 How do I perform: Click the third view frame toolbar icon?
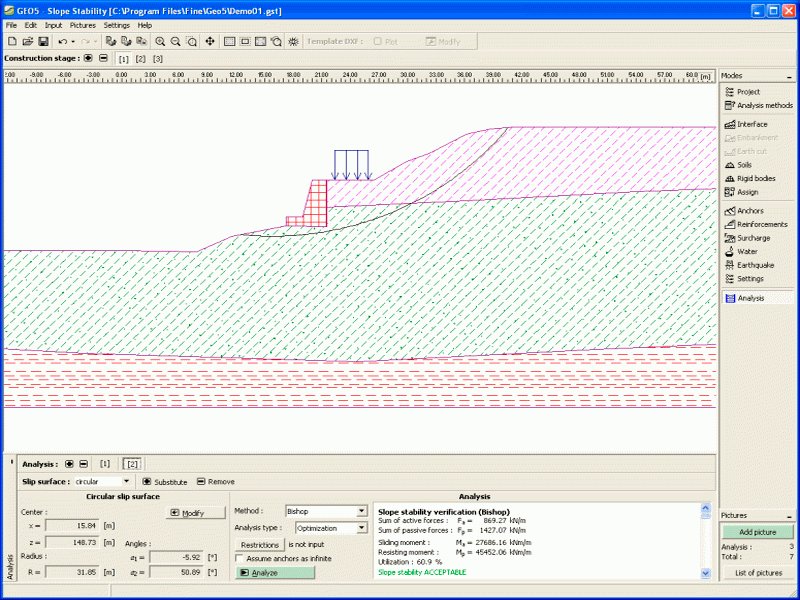[260, 42]
